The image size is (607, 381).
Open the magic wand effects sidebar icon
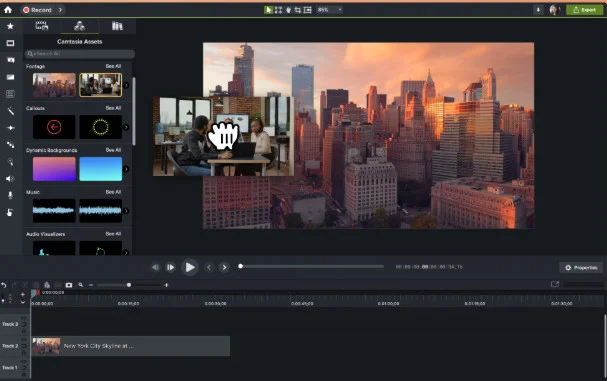(x=10, y=111)
